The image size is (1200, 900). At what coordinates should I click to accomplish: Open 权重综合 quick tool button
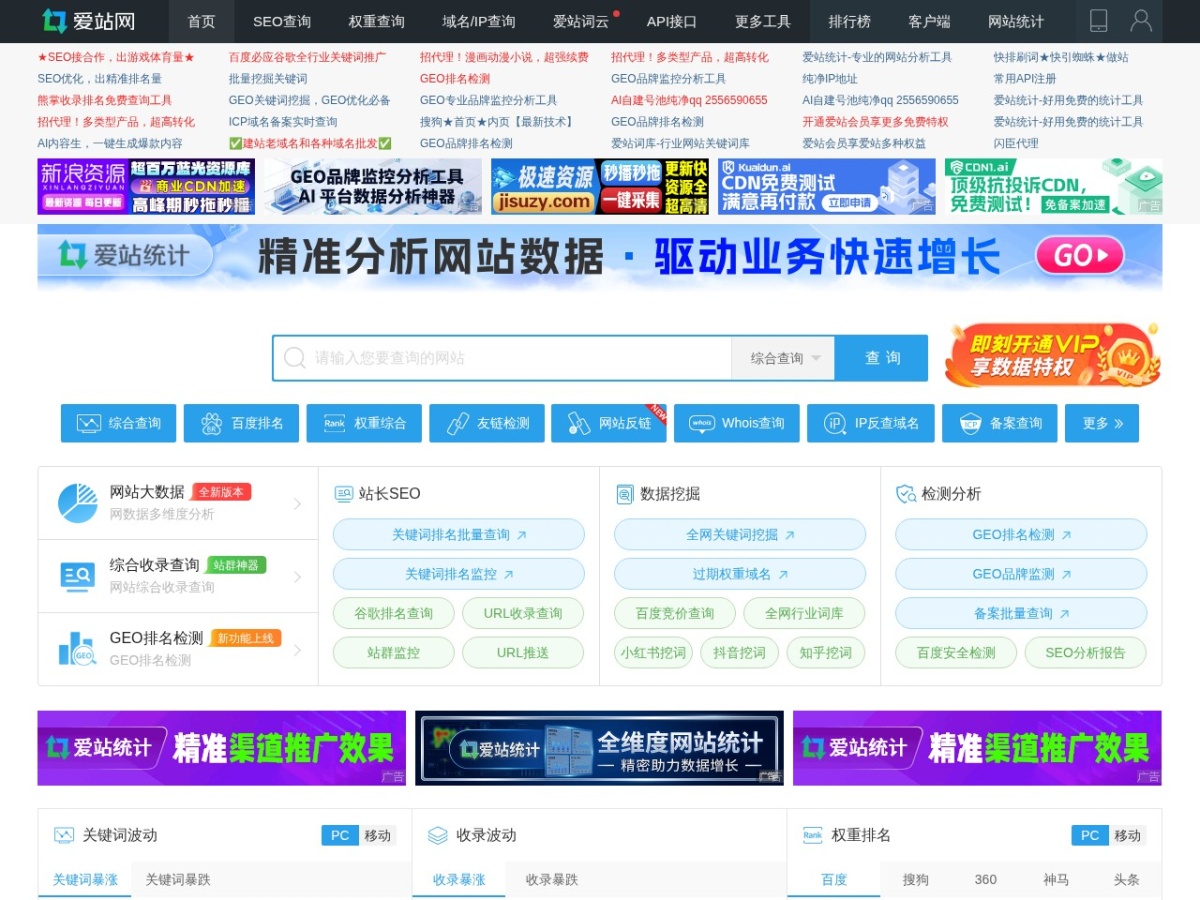pyautogui.click(x=364, y=423)
